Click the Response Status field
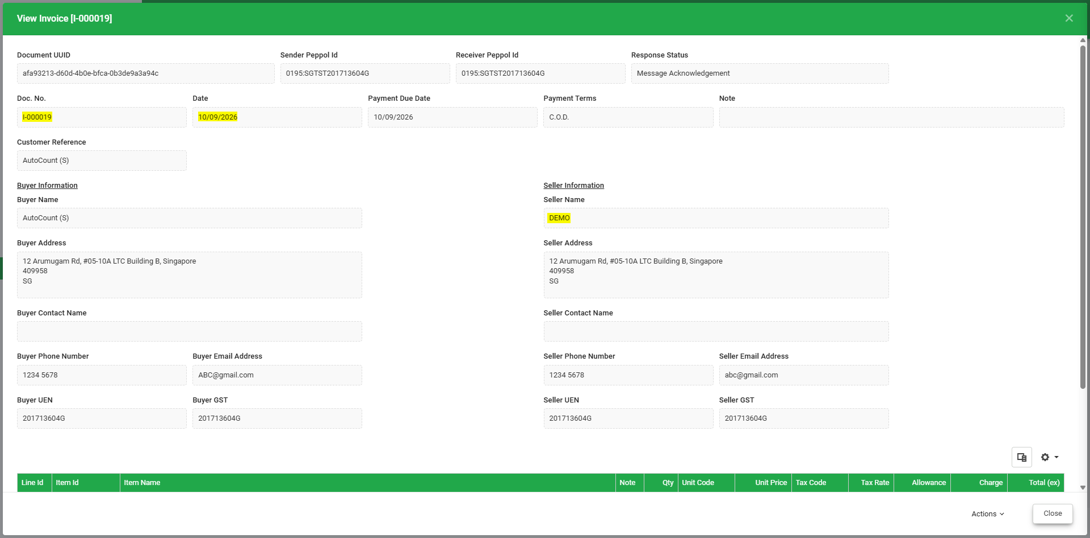 tap(760, 73)
